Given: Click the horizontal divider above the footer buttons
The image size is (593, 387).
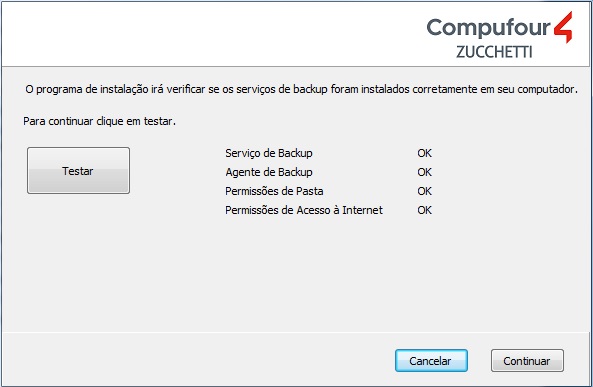Looking at the screenshot, I should click(x=296, y=333).
